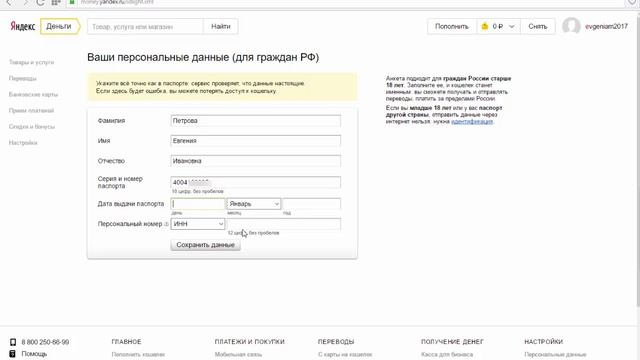The width and height of the screenshot is (640, 360).
Task: Focus the product or shop search field
Action: point(145,27)
